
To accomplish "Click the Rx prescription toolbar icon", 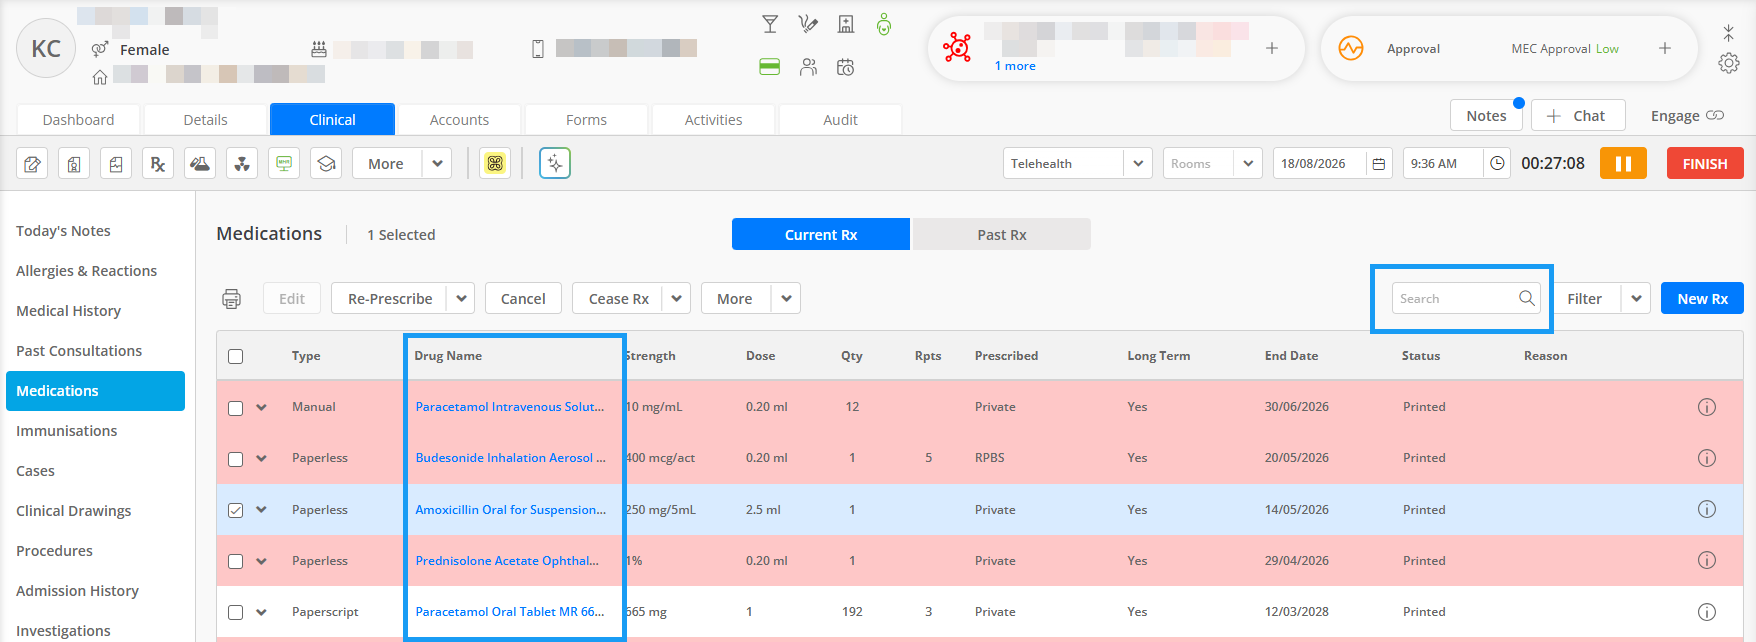I will click(x=158, y=164).
